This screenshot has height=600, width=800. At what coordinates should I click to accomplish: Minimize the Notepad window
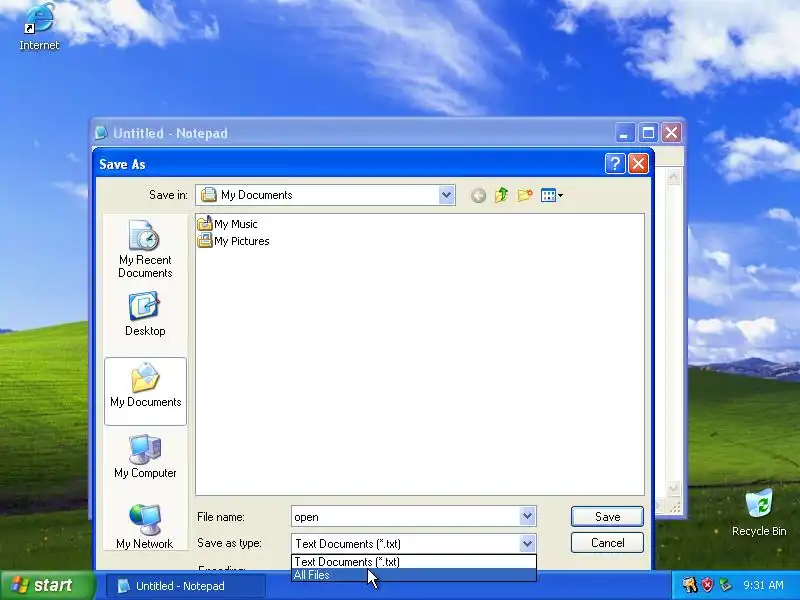(624, 133)
